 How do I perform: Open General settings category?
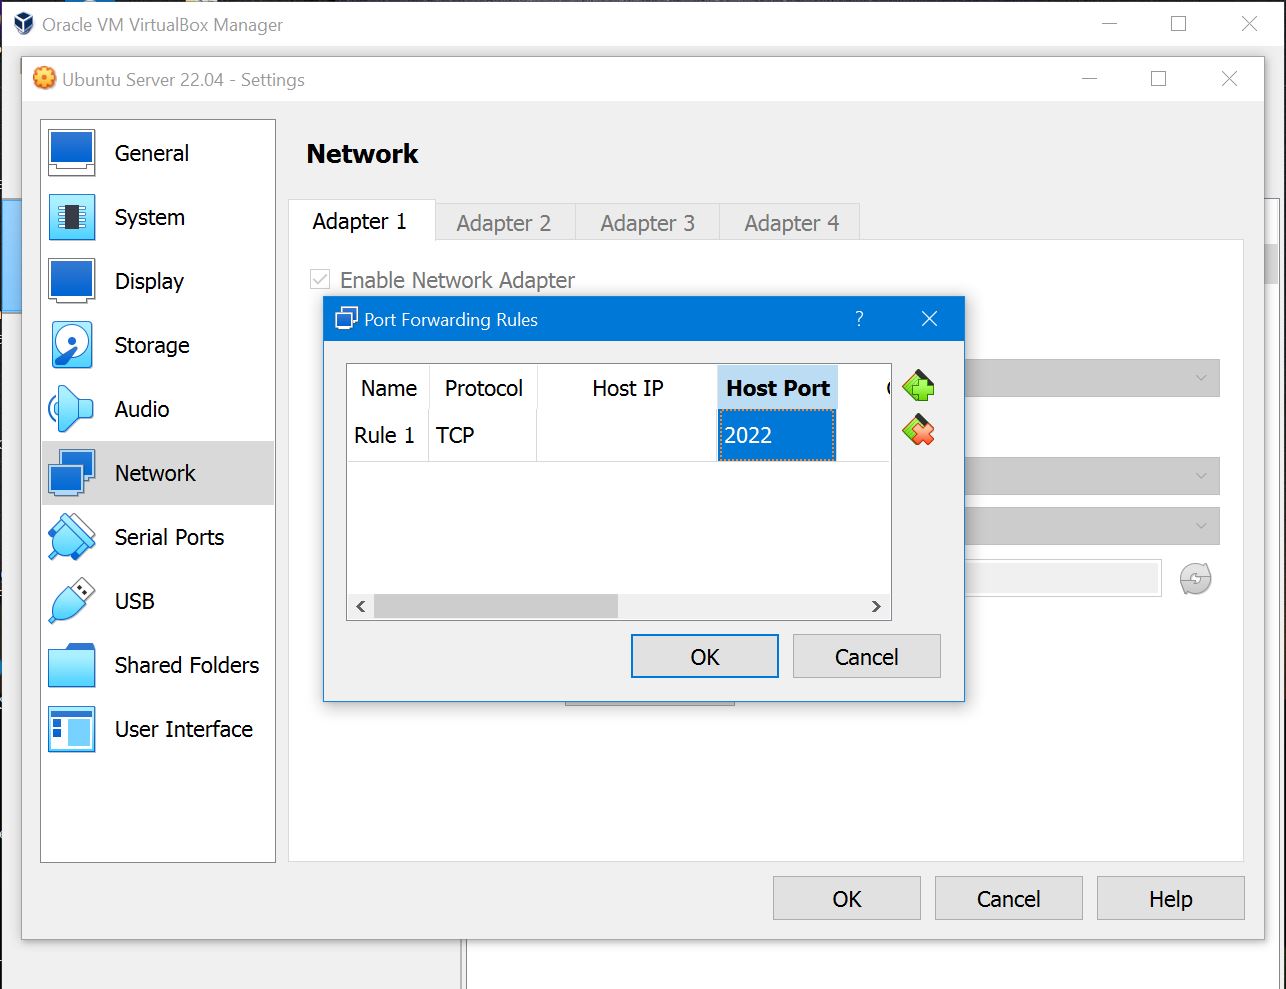click(x=158, y=153)
